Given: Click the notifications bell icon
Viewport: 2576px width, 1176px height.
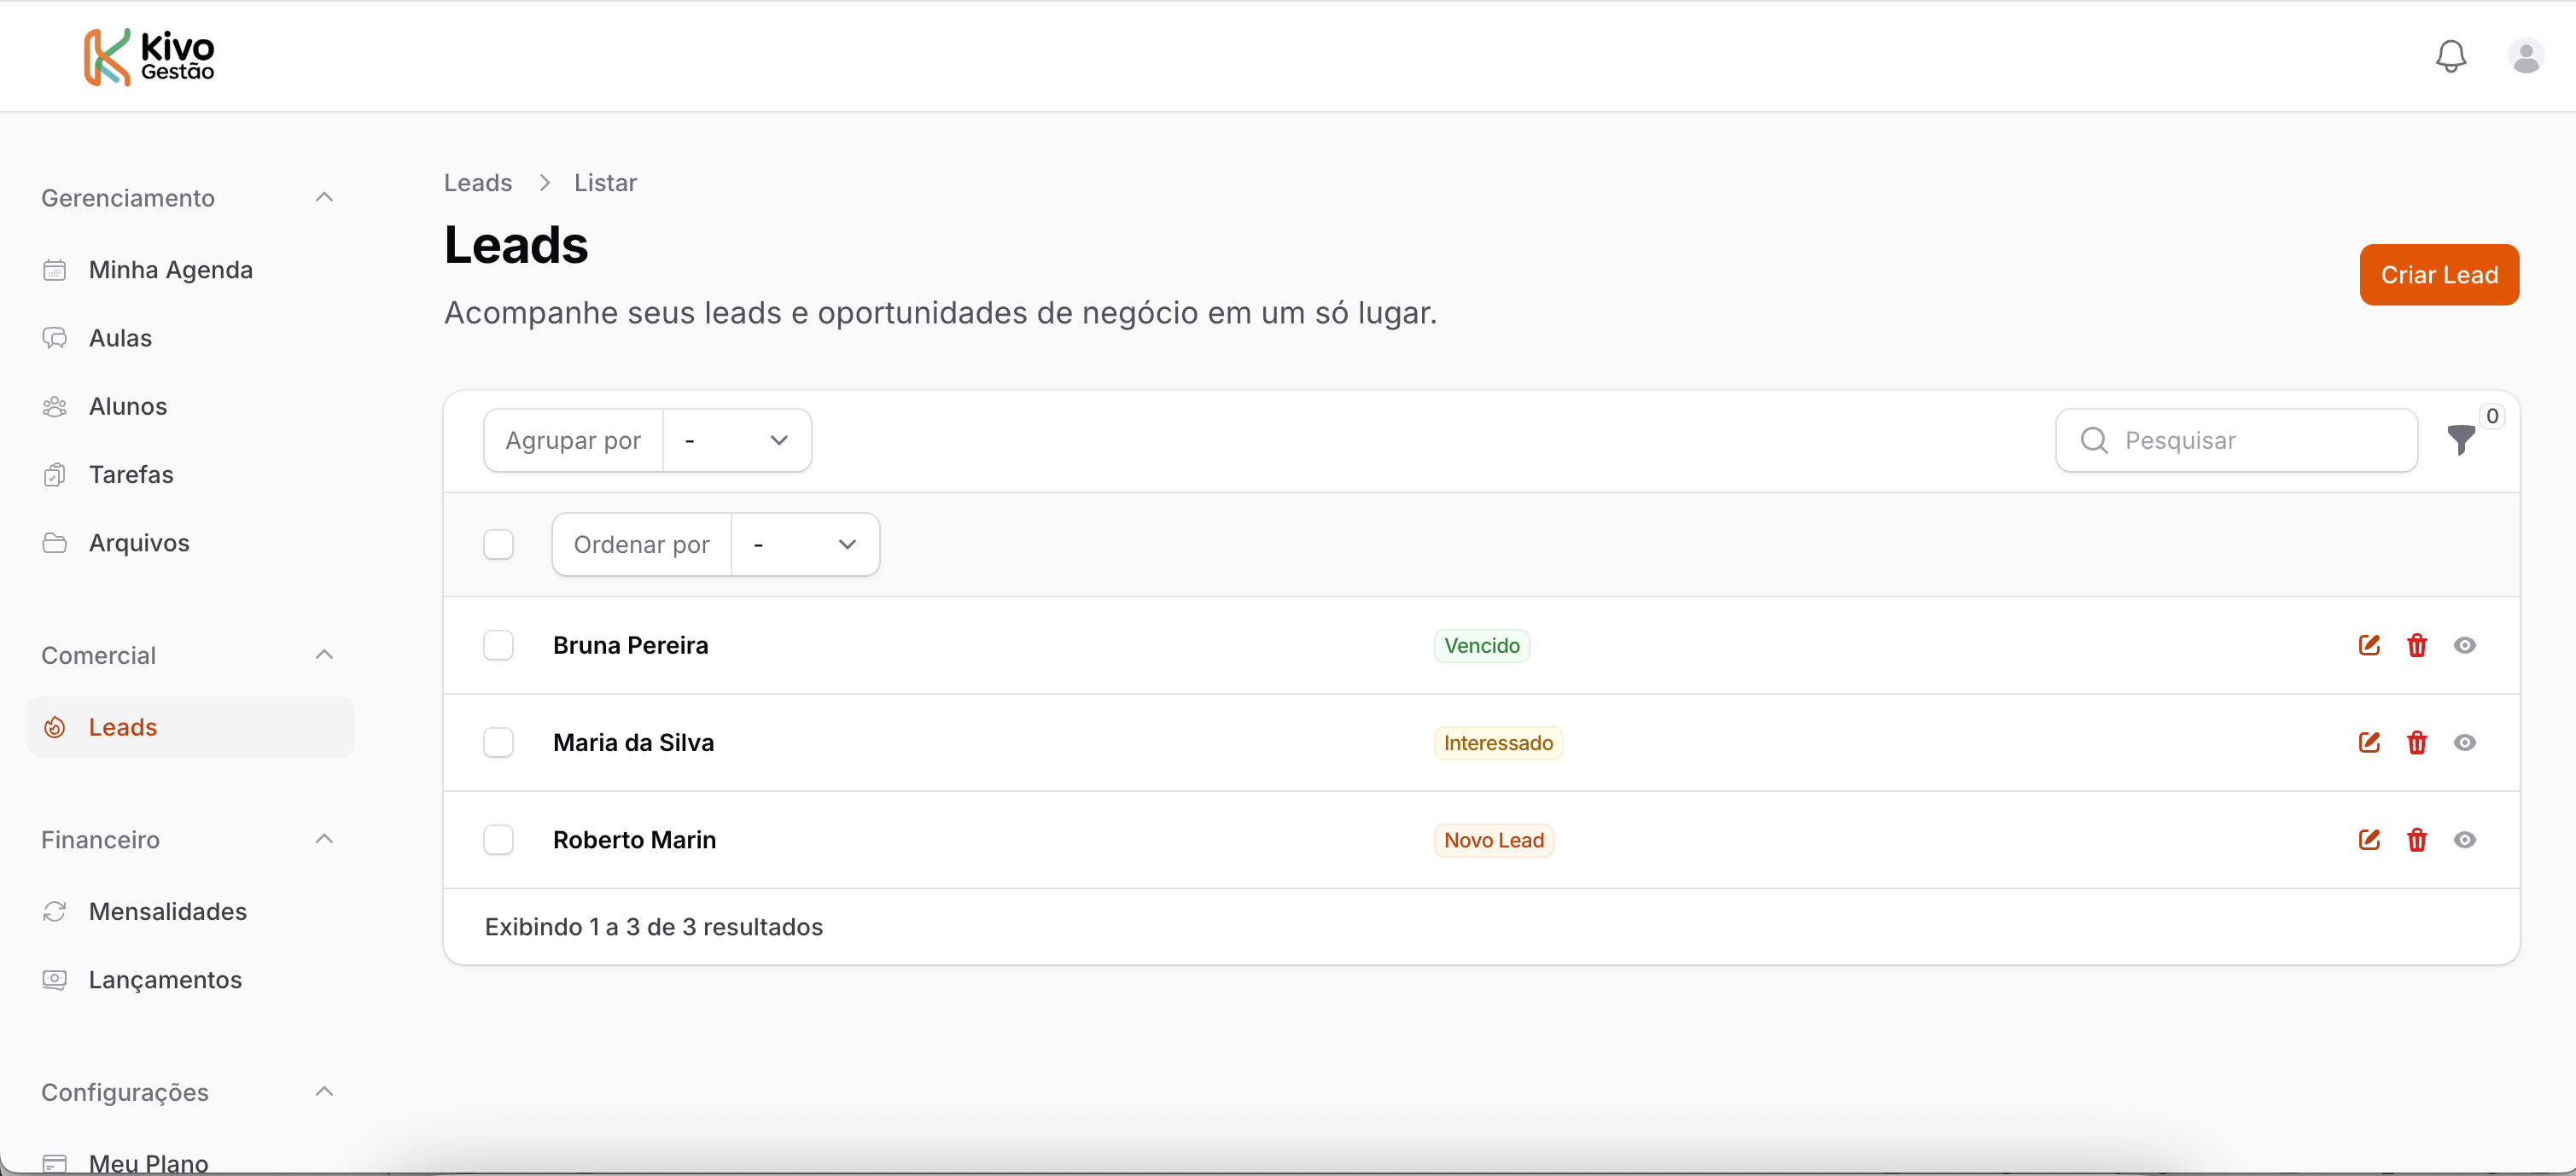Looking at the screenshot, I should pos(2450,56).
